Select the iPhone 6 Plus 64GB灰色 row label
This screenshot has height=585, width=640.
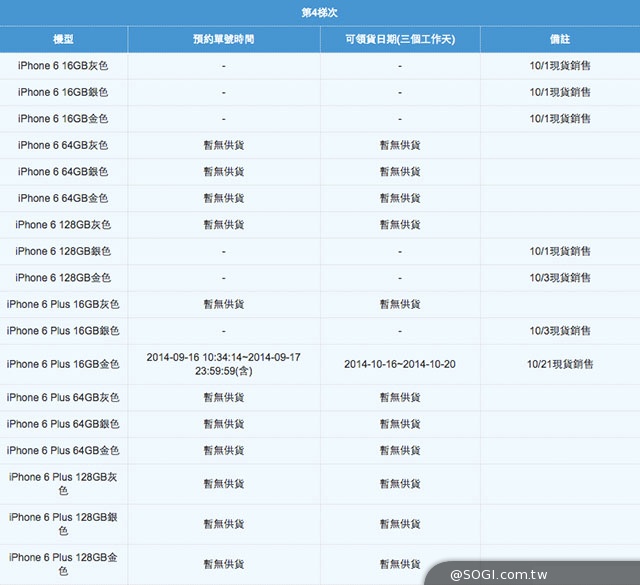point(63,398)
